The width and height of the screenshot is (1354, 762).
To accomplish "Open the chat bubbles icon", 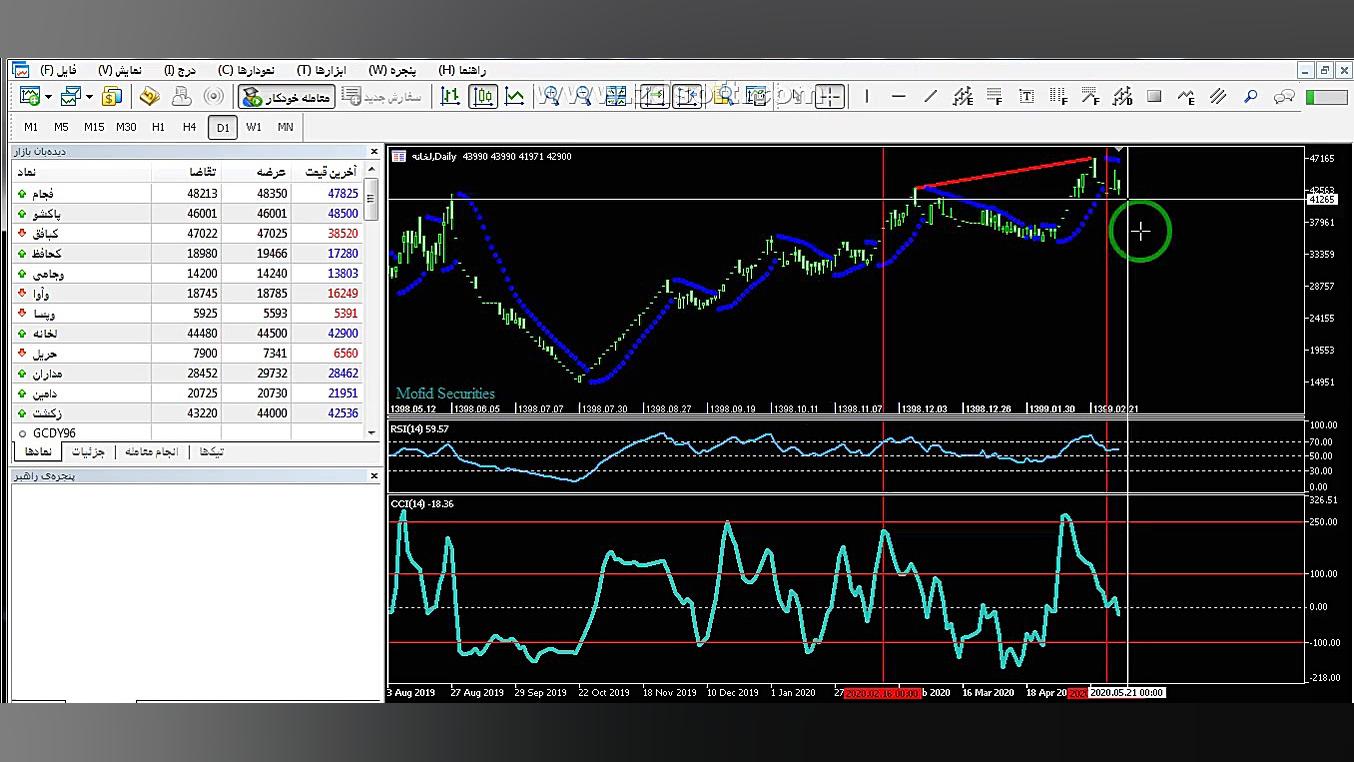I will [1284, 97].
